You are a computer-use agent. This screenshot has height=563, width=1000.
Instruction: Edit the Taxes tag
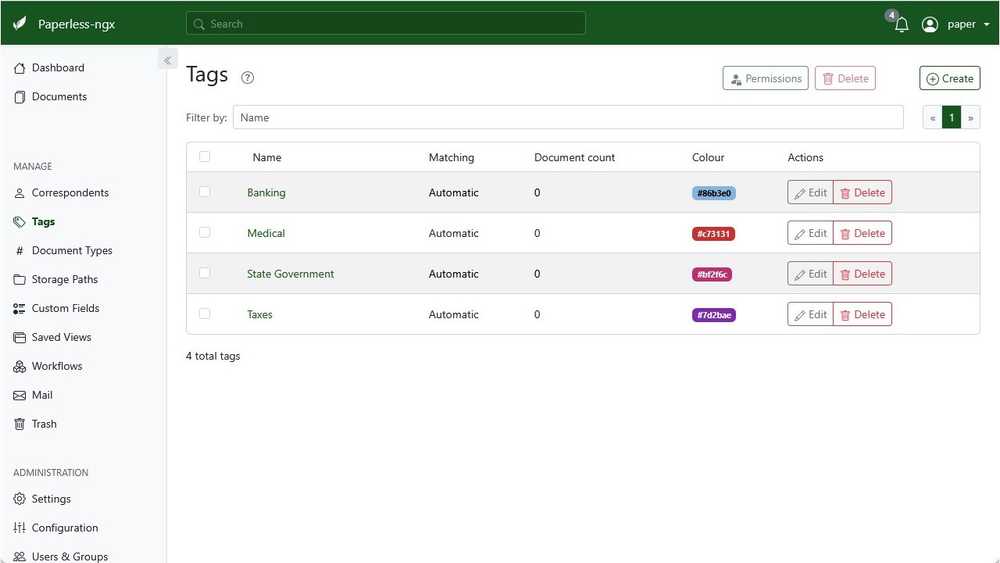point(811,315)
